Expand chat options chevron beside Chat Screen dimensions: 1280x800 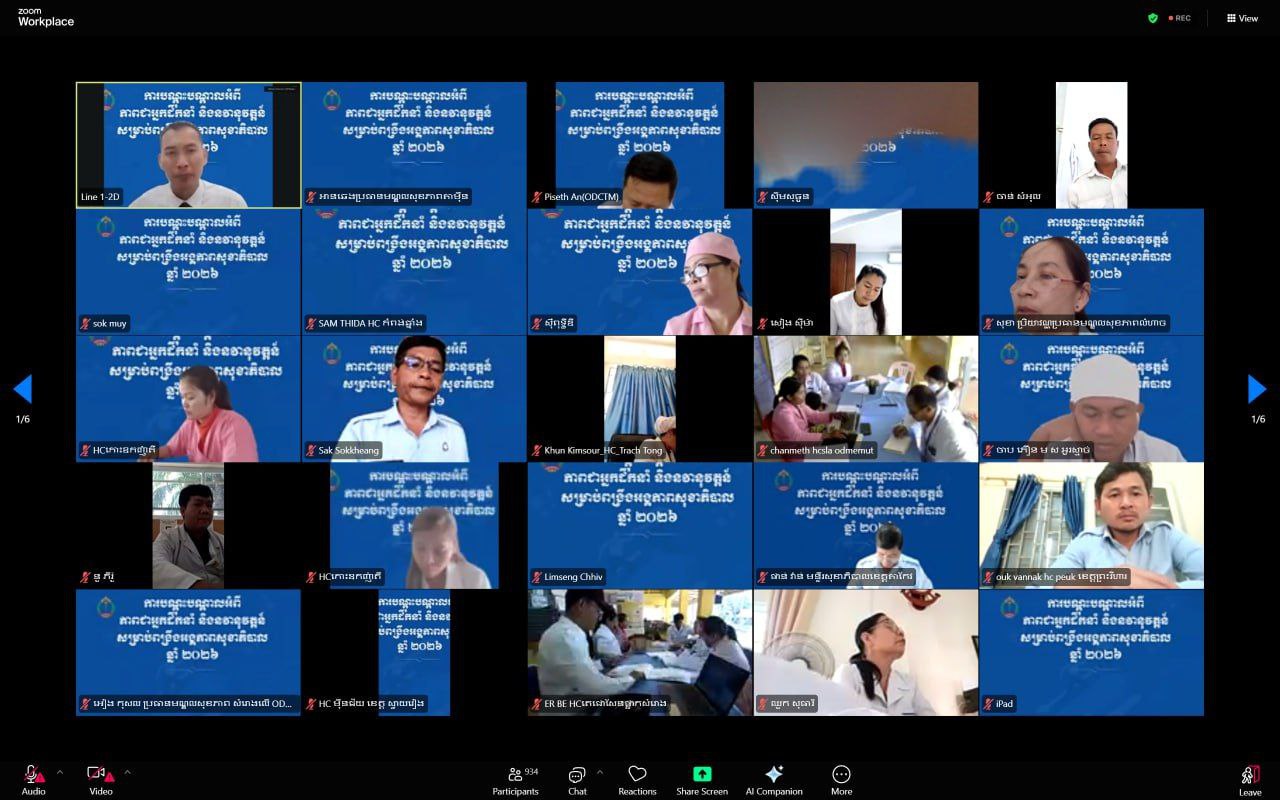(600, 772)
